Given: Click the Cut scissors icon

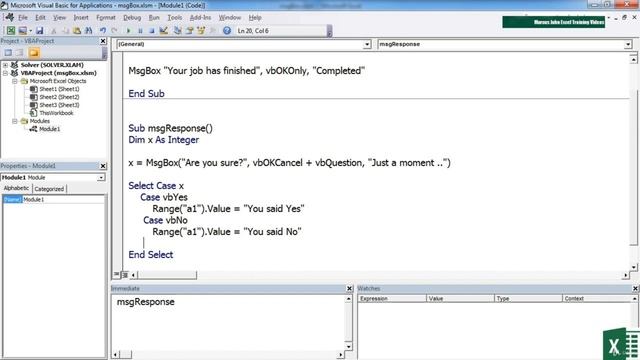Looking at the screenshot, I should click(53, 31).
